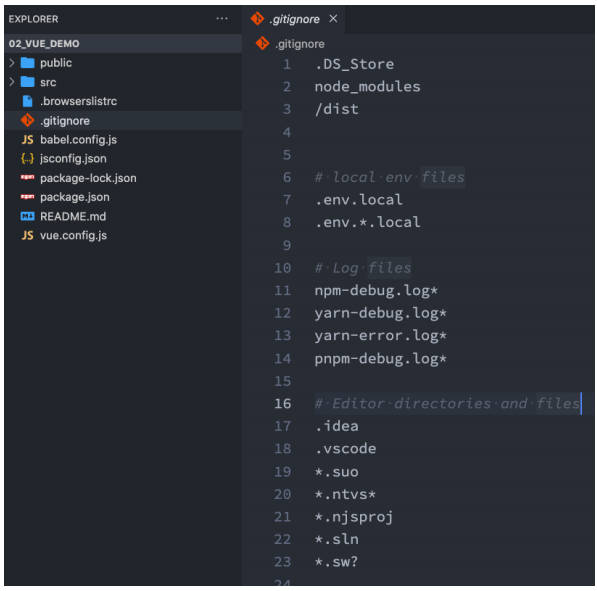This screenshot has width=597, height=591.
Task: Click the JS icon beside babel.config.js
Action: tap(27, 140)
